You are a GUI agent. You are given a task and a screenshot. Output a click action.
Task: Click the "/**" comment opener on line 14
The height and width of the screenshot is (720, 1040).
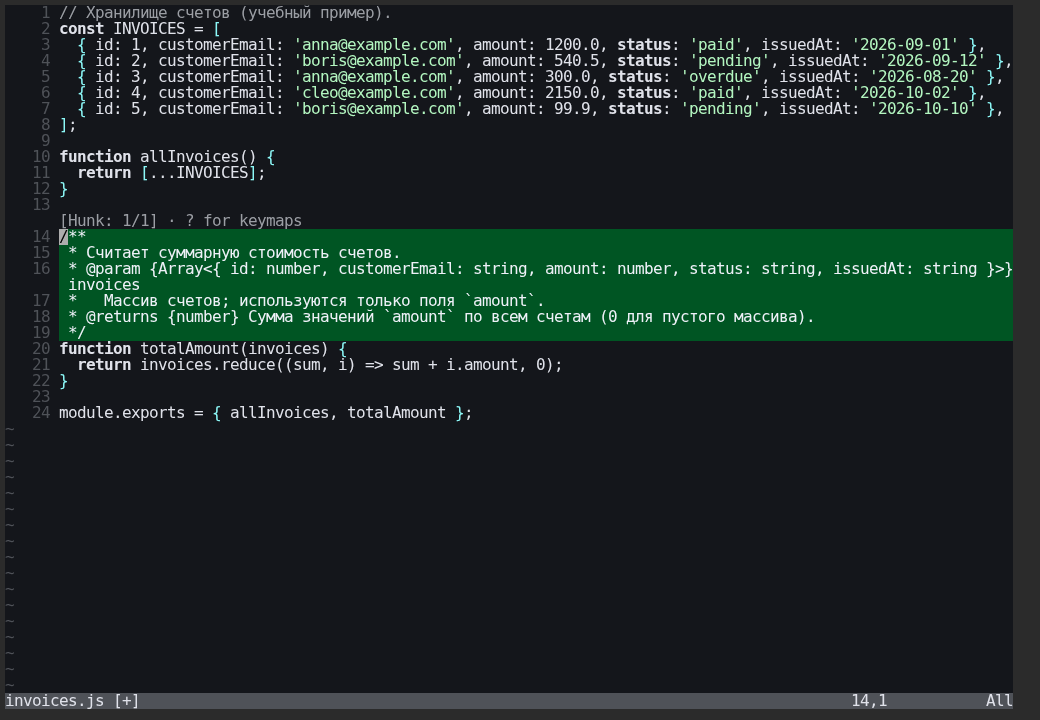(x=73, y=237)
